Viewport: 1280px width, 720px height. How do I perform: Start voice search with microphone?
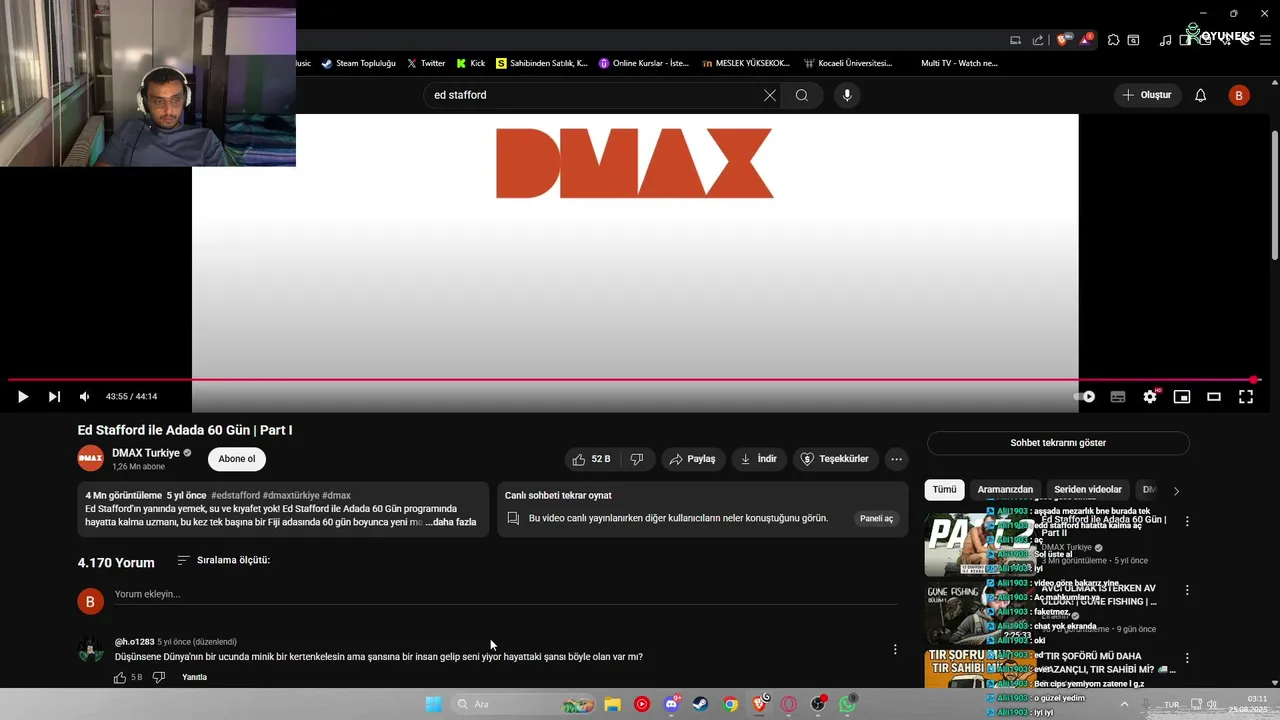pos(847,95)
